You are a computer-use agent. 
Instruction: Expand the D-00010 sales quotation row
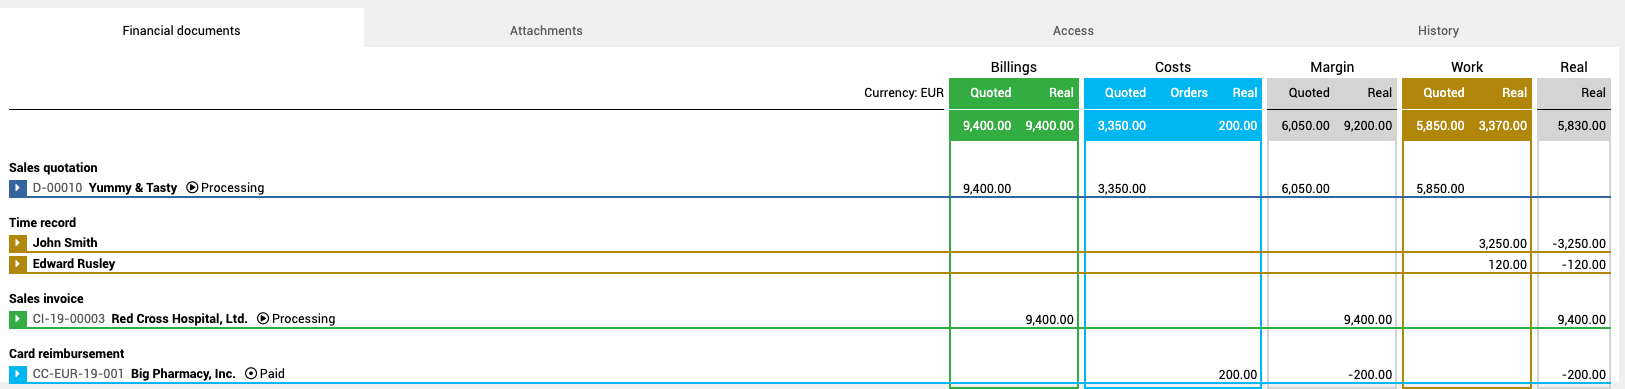pos(18,188)
